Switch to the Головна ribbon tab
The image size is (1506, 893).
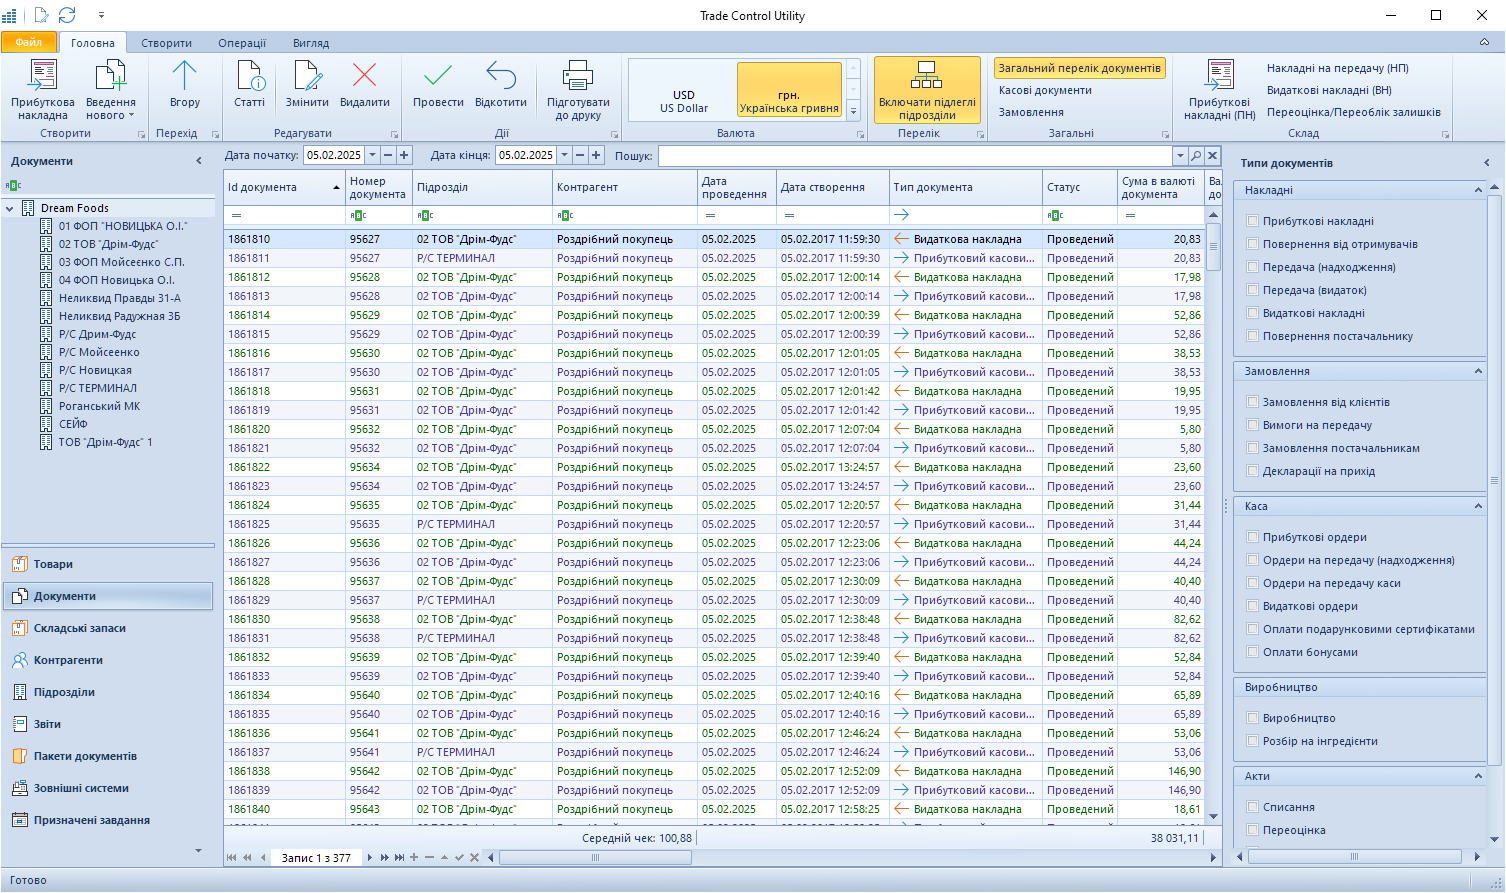pyautogui.click(x=93, y=43)
